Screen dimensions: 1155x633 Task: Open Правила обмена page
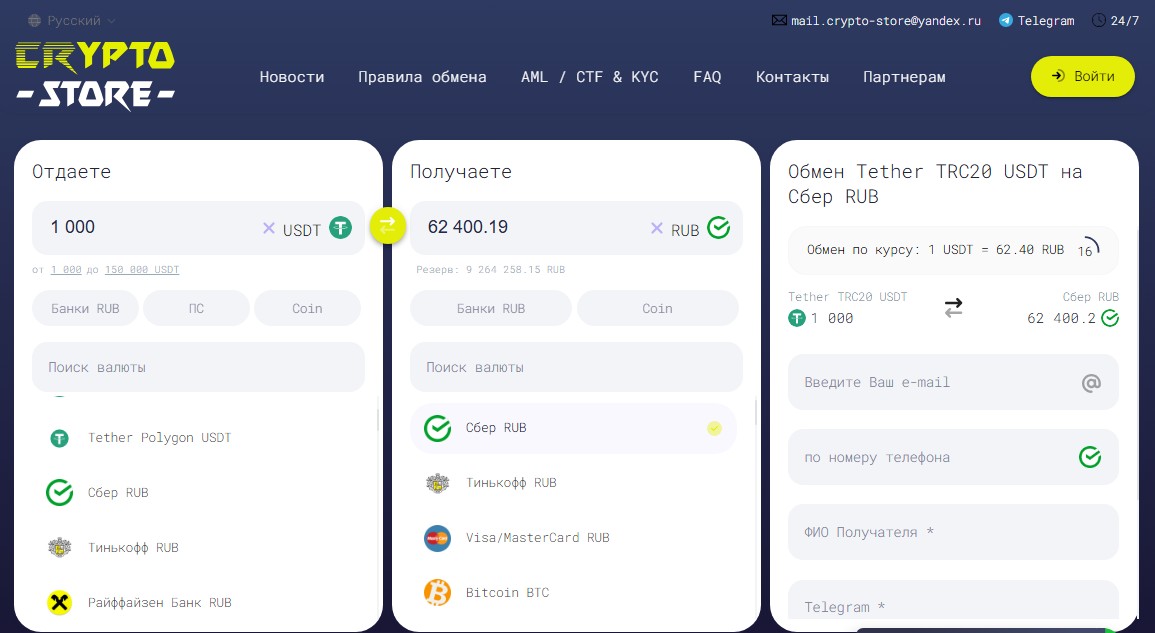(422, 77)
